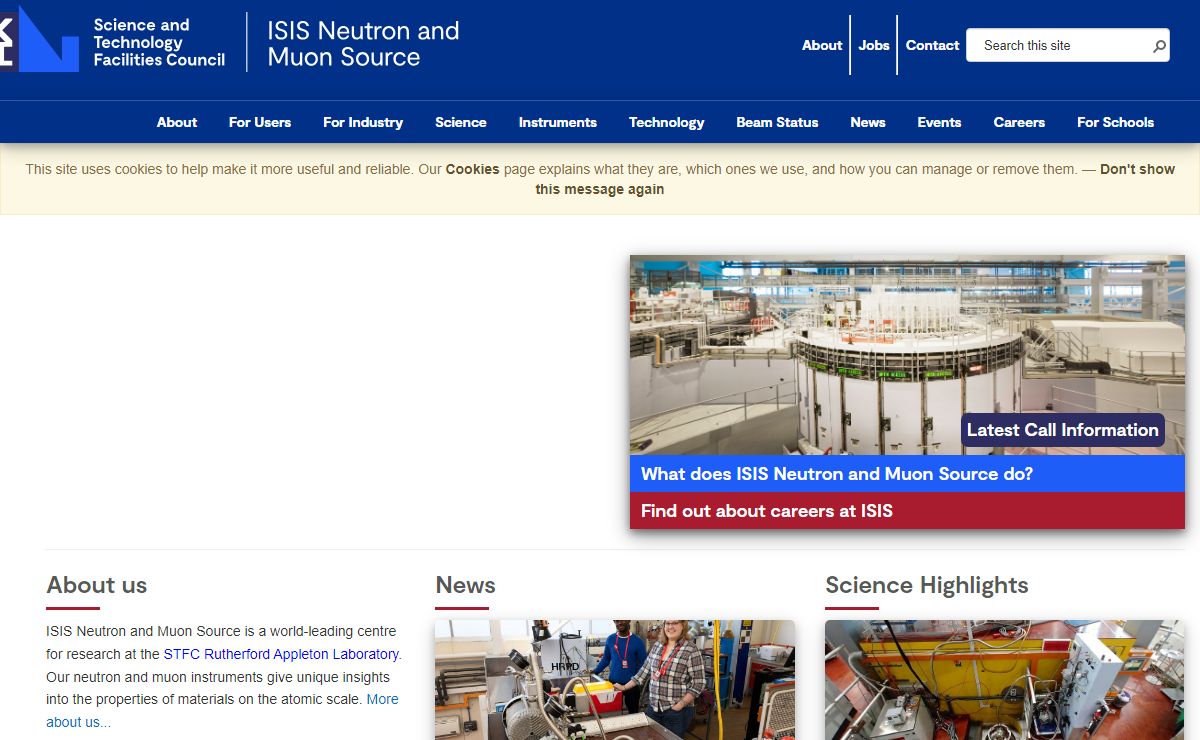This screenshot has width=1200, height=740.
Task: Select Science in navigation bar
Action: 461,122
